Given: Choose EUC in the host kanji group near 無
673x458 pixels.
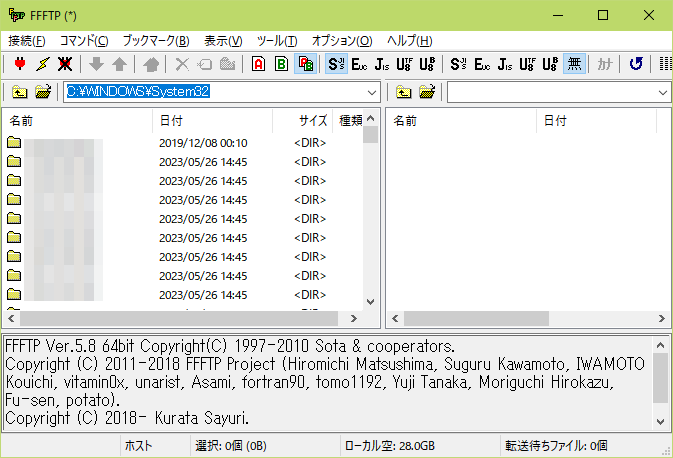Looking at the screenshot, I should (482, 64).
